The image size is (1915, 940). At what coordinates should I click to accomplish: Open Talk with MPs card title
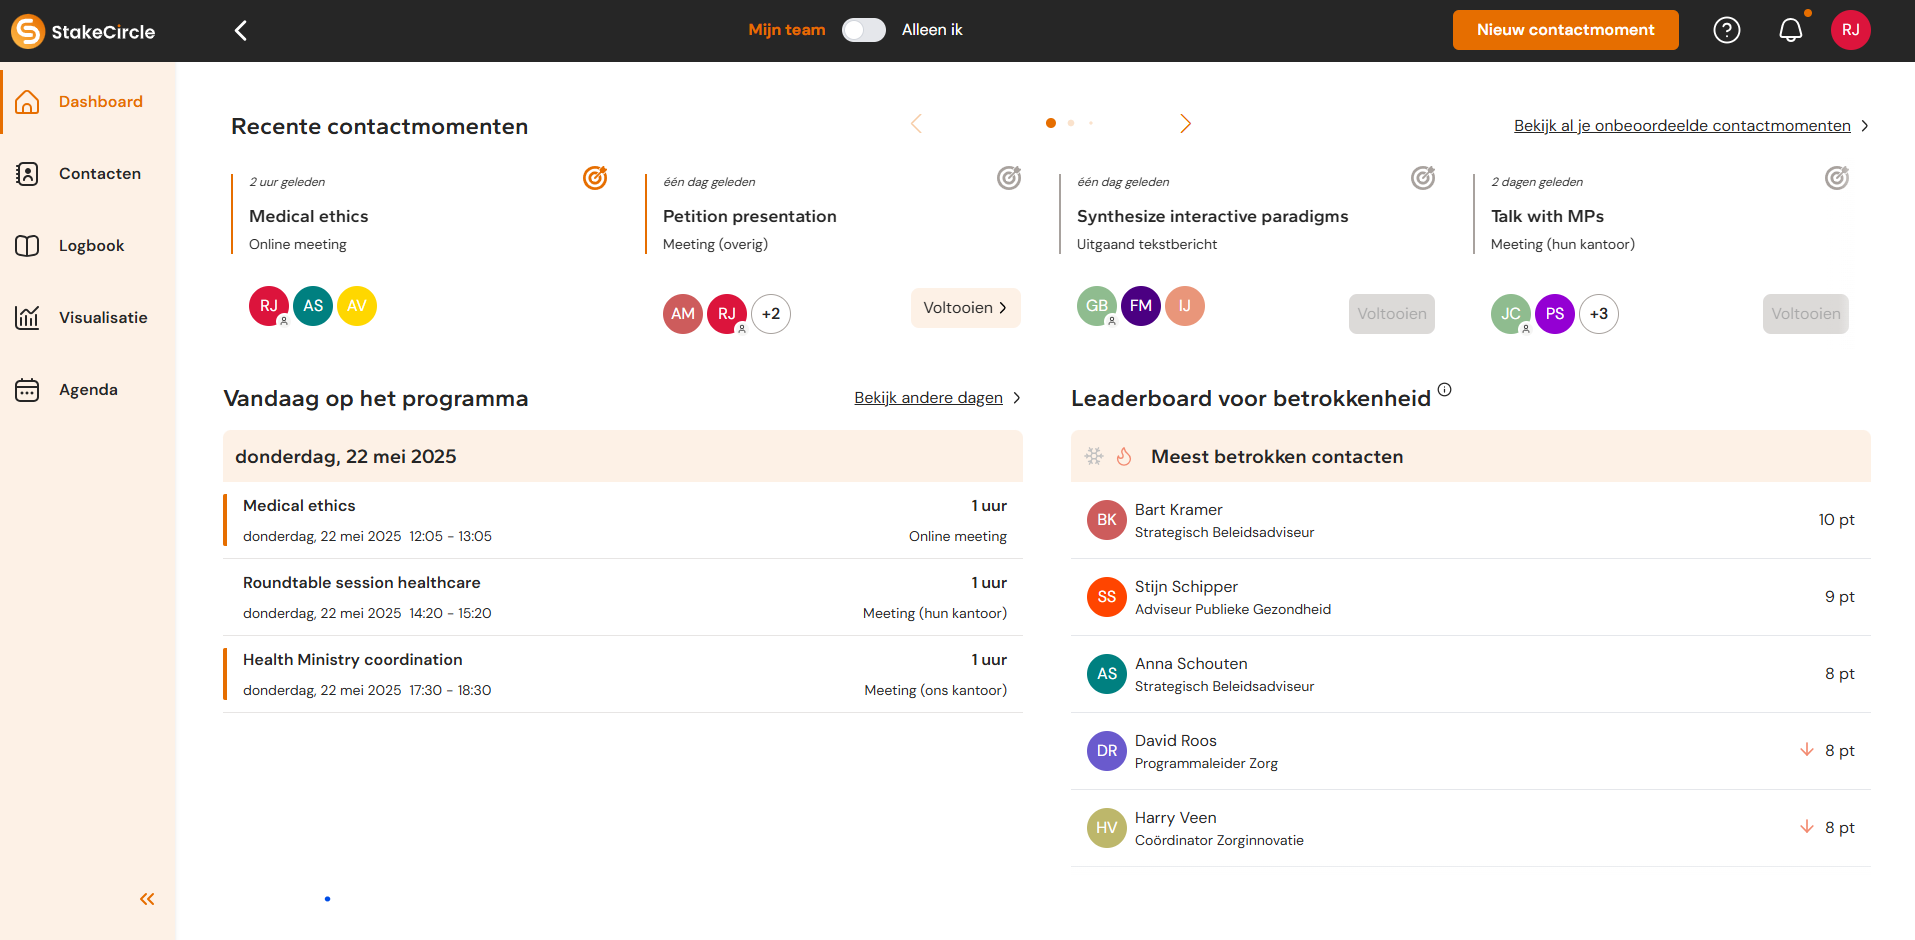pos(1547,217)
